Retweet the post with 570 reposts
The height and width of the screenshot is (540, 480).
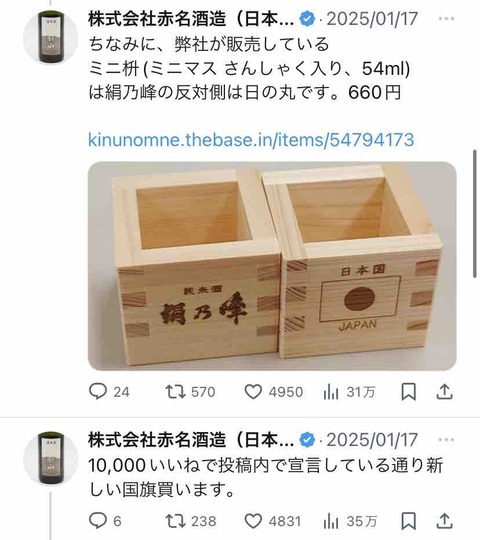(x=190, y=392)
